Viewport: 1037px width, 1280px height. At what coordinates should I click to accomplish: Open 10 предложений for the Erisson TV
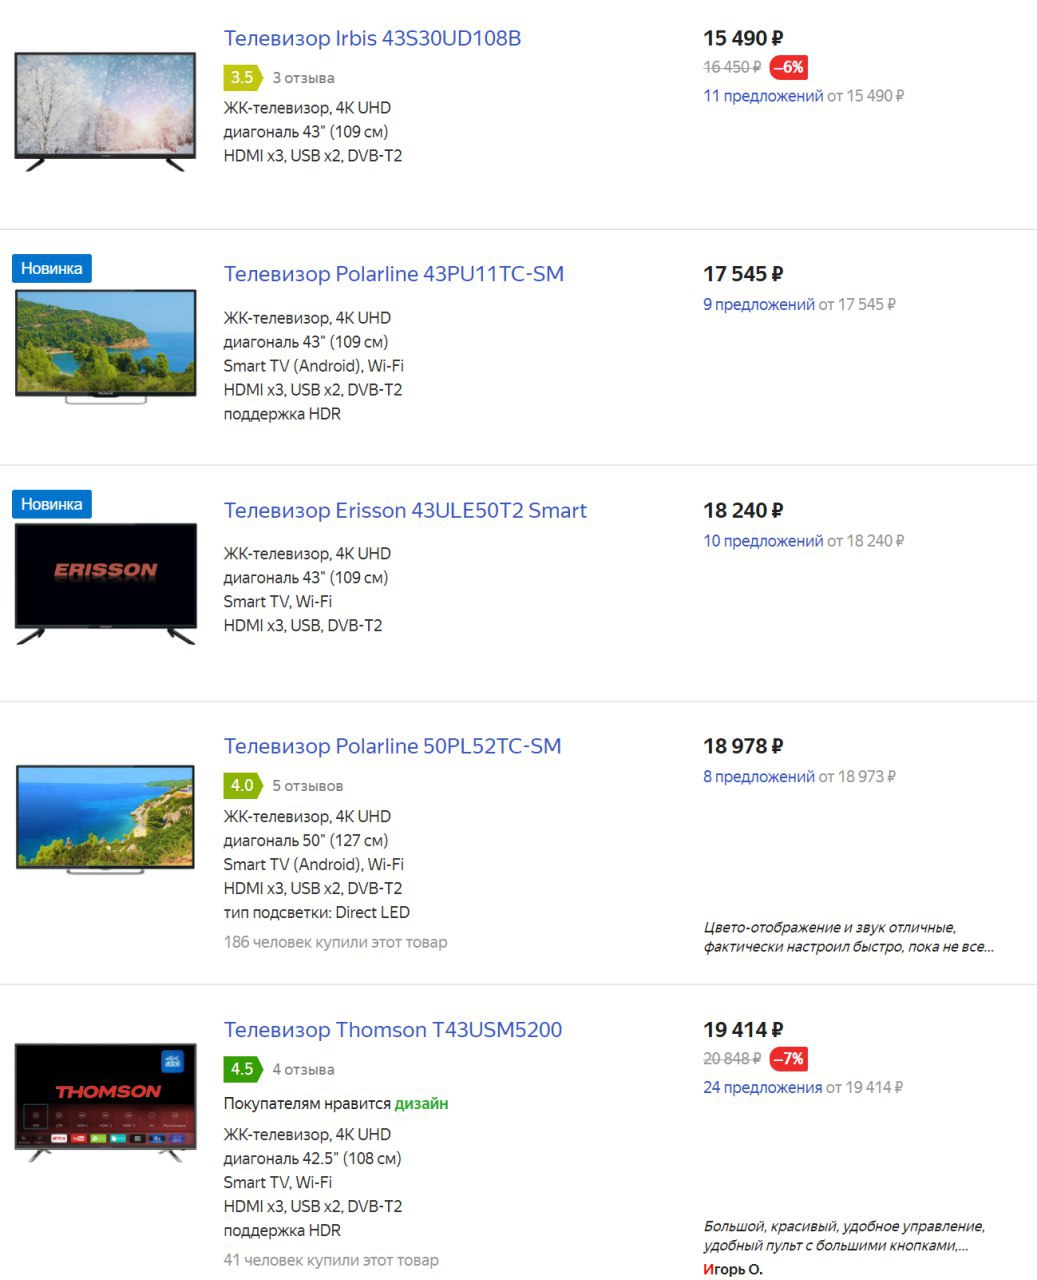[763, 541]
